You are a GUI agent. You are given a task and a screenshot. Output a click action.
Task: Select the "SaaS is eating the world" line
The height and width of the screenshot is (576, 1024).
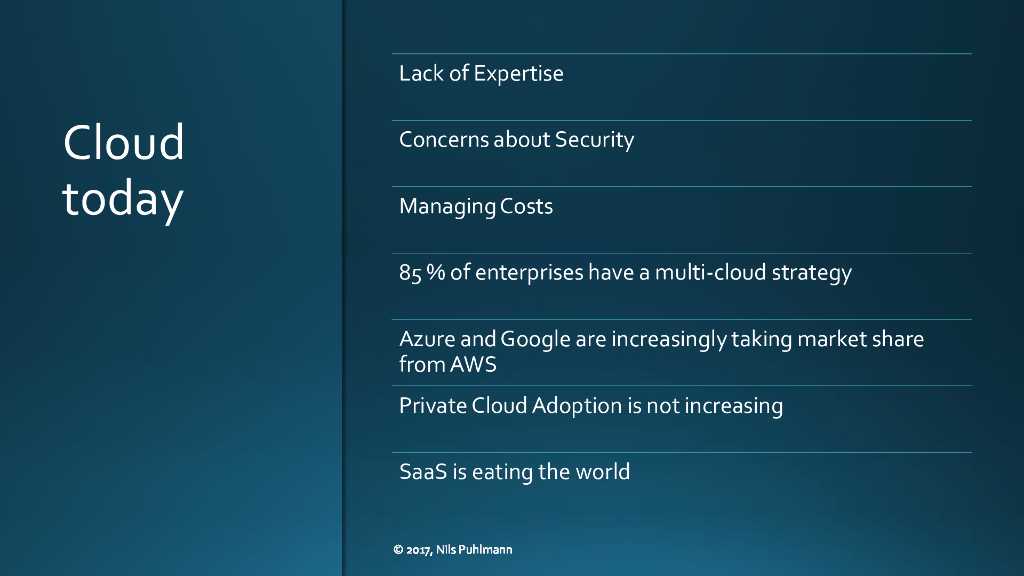tap(514, 472)
